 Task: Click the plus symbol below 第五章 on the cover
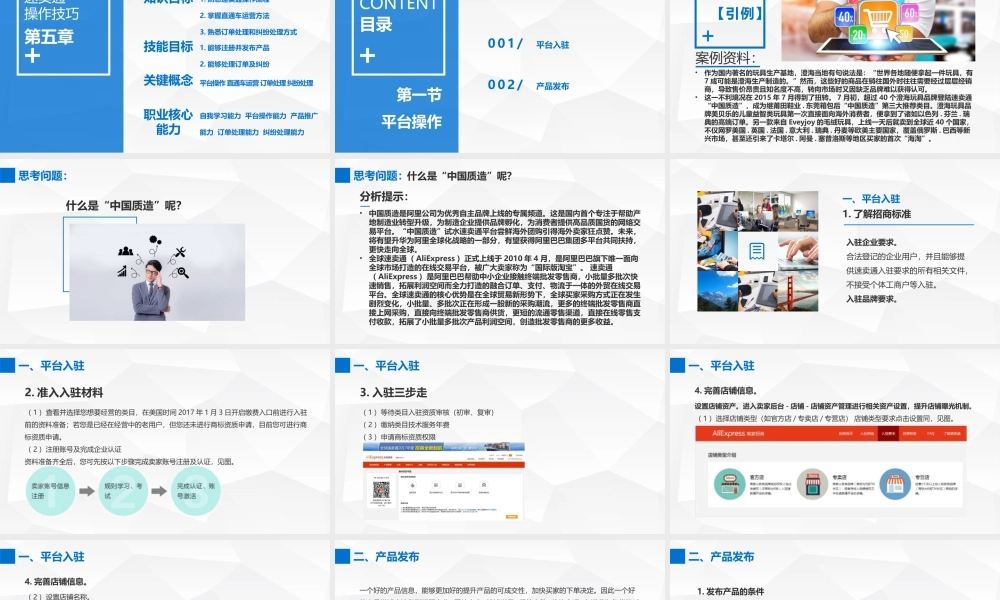[x=33, y=56]
